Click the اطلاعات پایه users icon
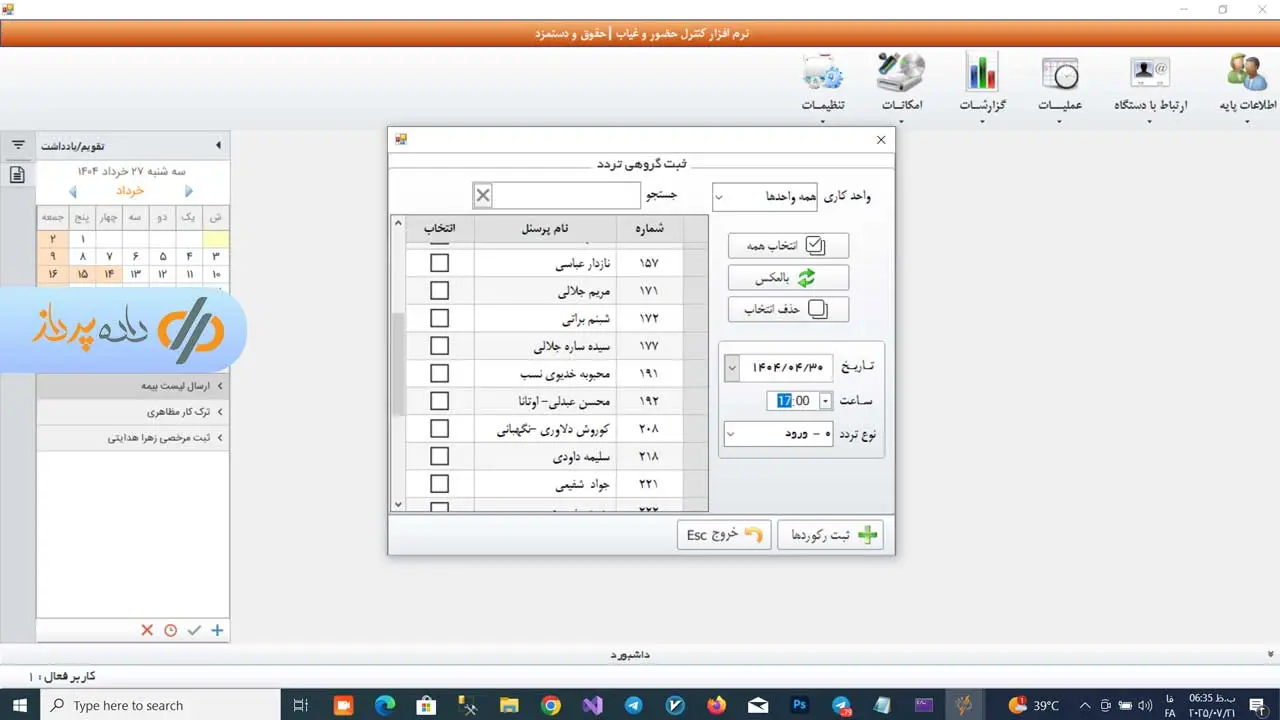The image size is (1280, 720). (1246, 74)
